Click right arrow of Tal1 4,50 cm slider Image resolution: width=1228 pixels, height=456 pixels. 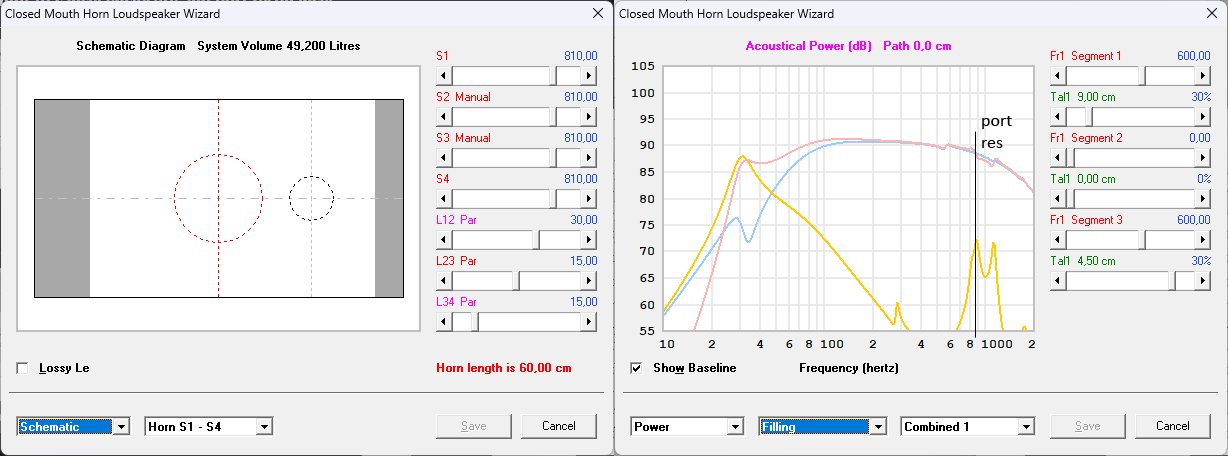click(1203, 281)
